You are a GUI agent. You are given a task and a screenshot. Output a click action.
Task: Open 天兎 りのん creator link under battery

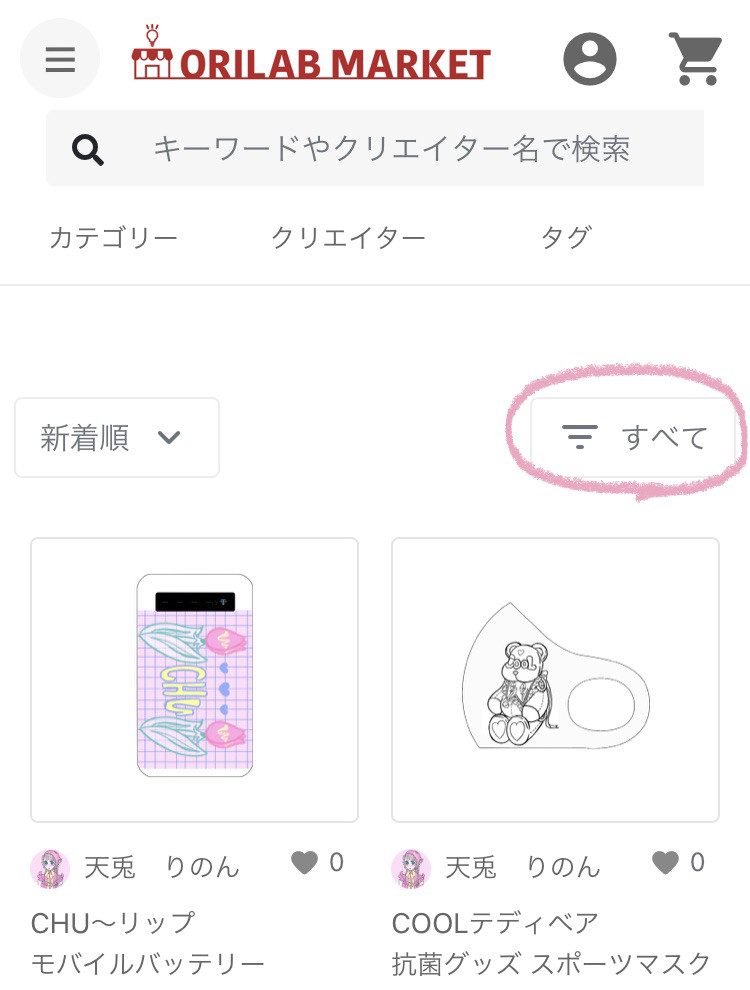161,867
